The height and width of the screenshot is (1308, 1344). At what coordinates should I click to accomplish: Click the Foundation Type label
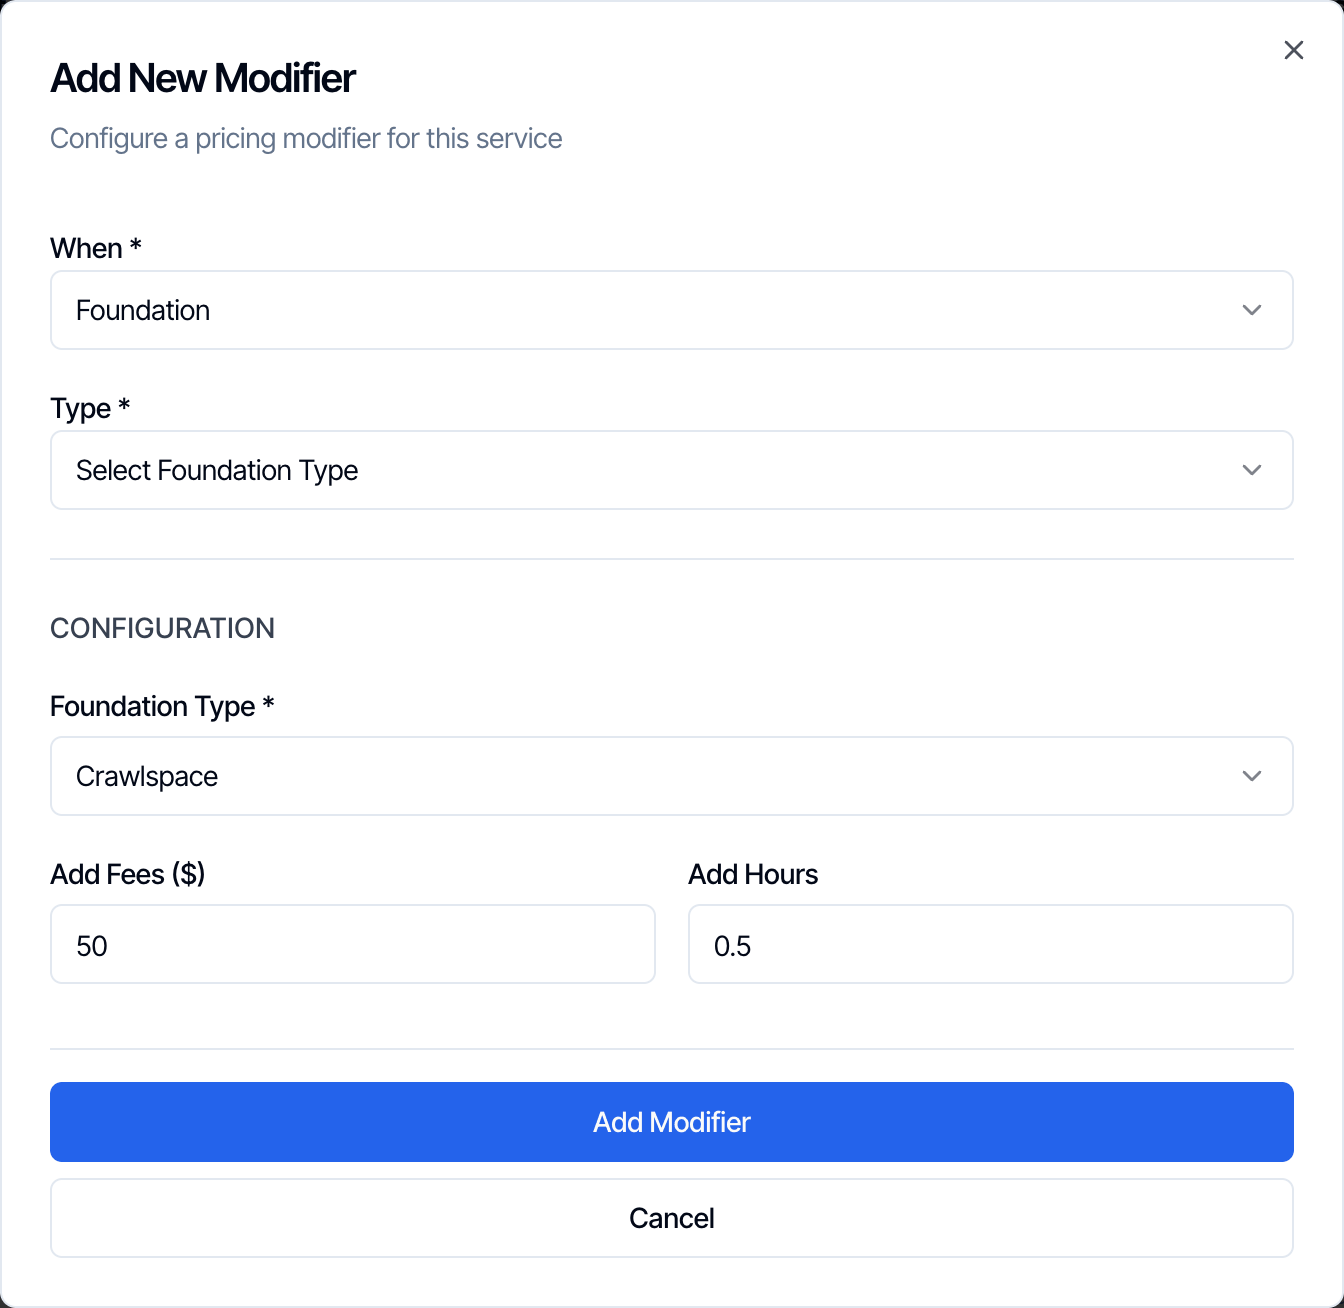(162, 706)
